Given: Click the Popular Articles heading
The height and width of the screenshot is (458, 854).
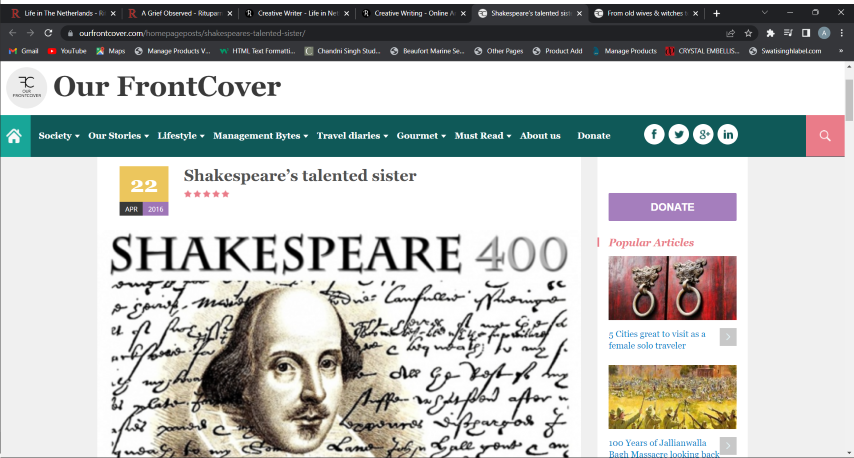Looking at the screenshot, I should point(651,242).
